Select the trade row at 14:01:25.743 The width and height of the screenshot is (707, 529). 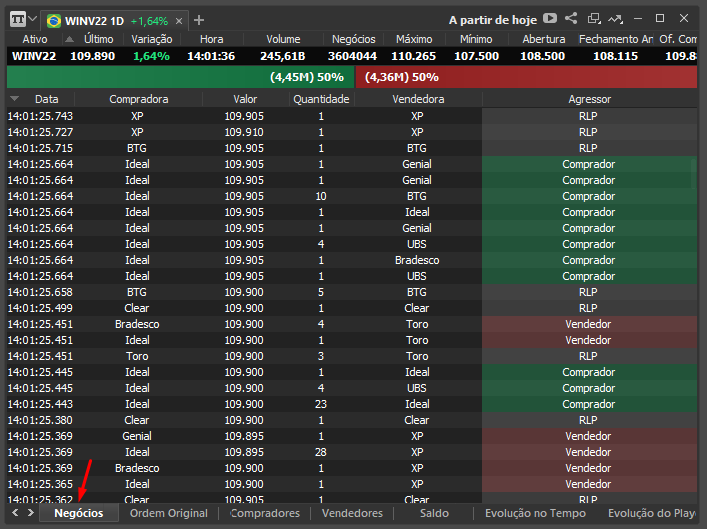tap(352, 116)
